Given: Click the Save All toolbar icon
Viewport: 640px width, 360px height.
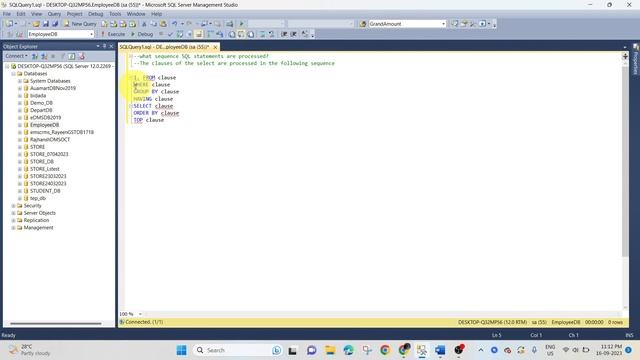Looking at the screenshot, I should [x=55, y=24].
